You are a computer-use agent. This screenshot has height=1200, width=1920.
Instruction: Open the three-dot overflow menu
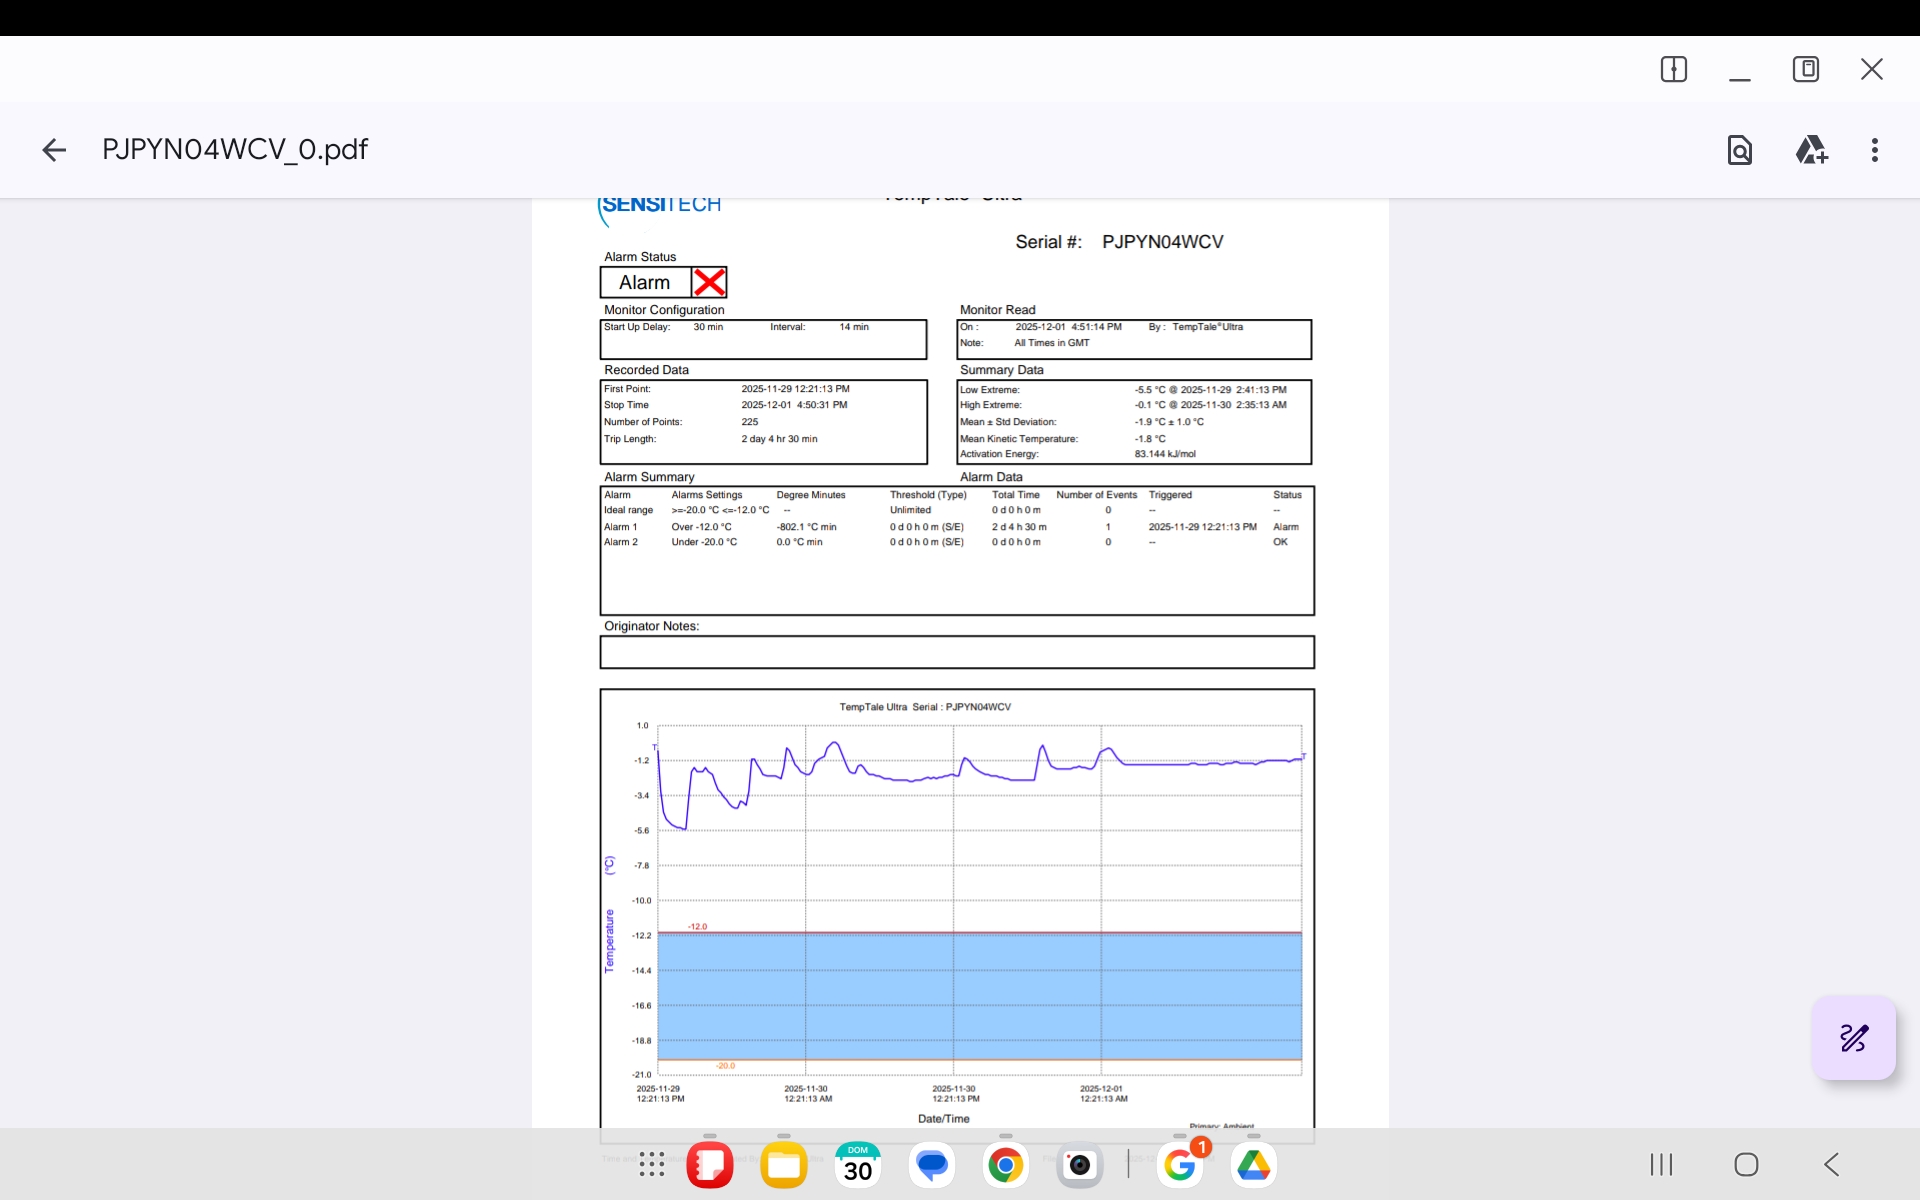pyautogui.click(x=1874, y=150)
